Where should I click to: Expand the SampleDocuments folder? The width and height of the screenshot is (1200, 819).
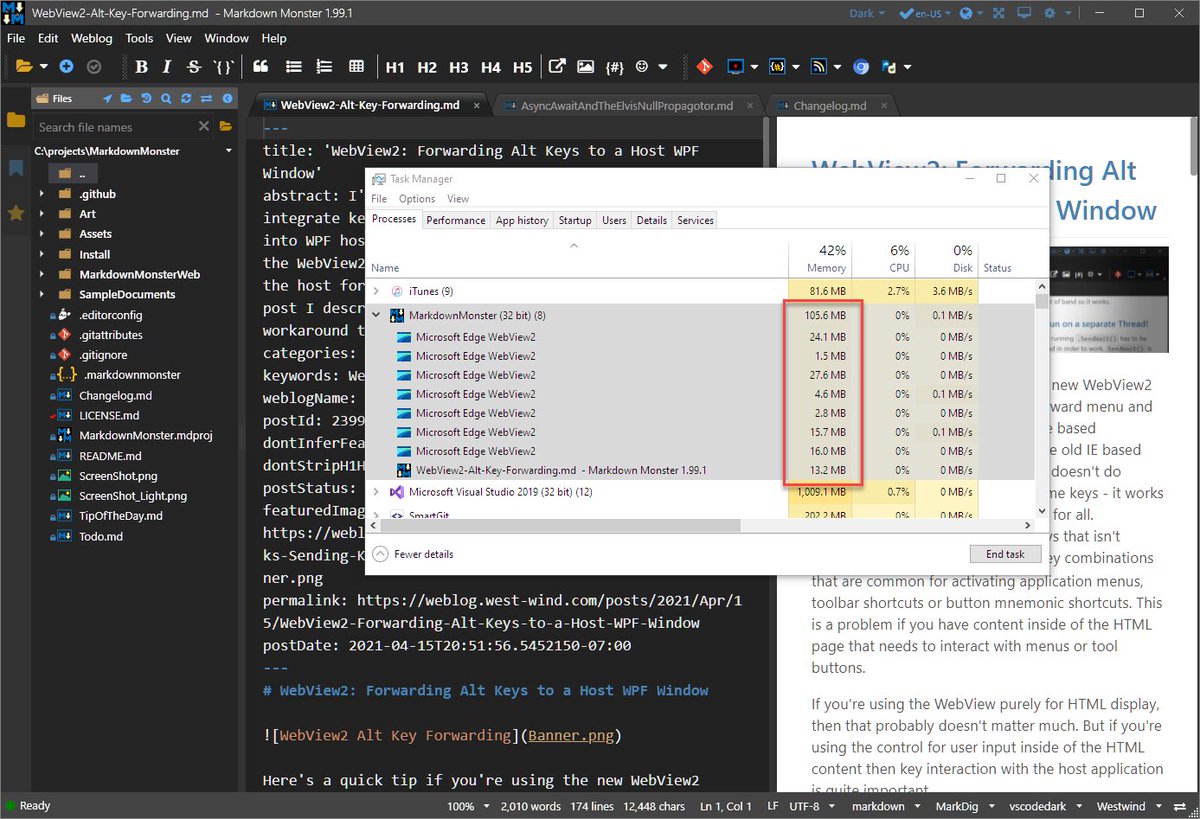42,294
